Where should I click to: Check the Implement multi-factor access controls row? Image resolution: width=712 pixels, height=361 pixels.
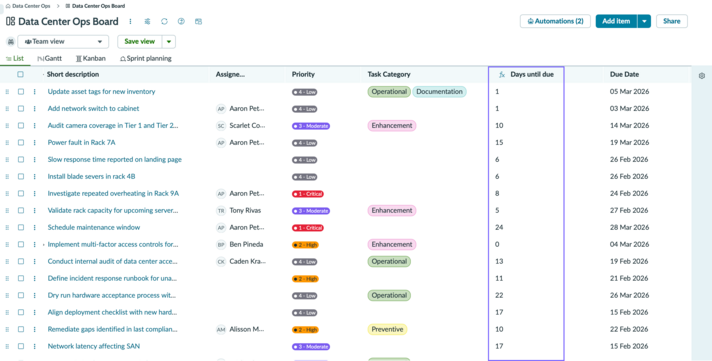tap(21, 245)
